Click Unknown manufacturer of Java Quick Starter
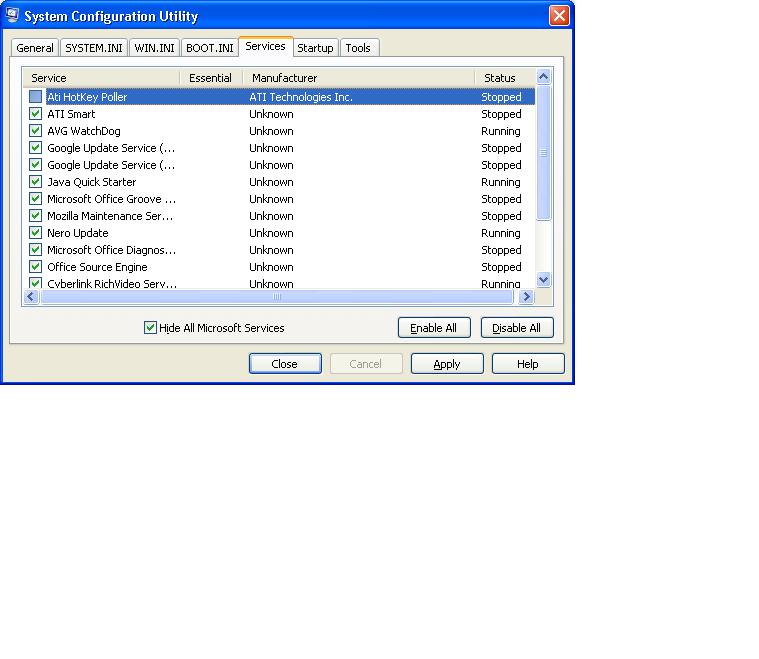 pos(272,182)
